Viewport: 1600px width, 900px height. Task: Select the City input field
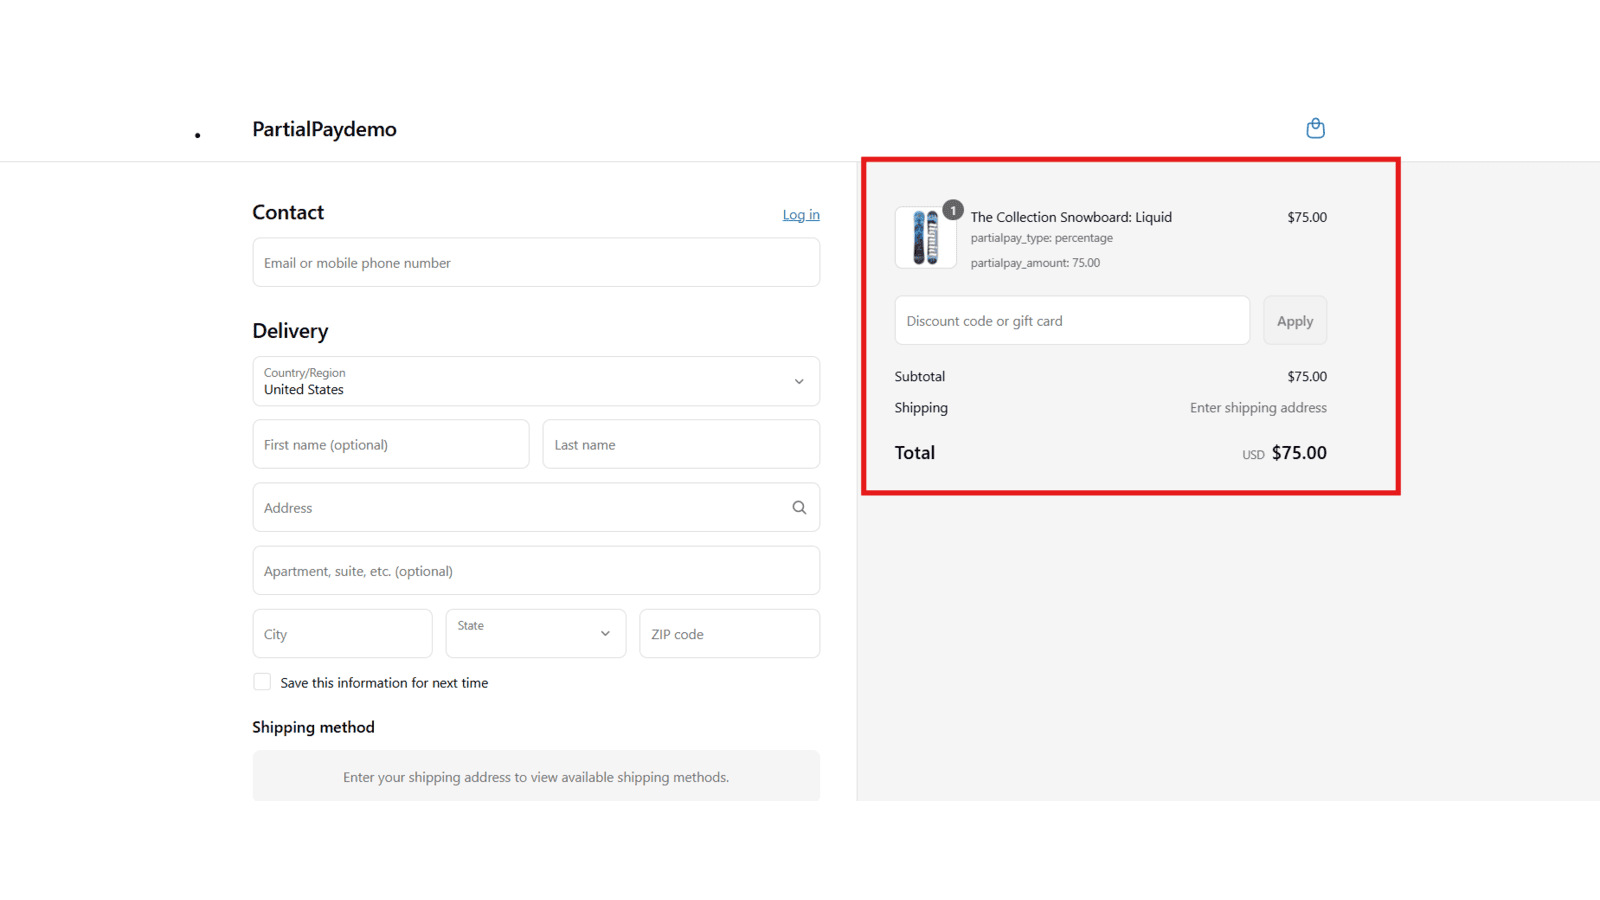(342, 633)
